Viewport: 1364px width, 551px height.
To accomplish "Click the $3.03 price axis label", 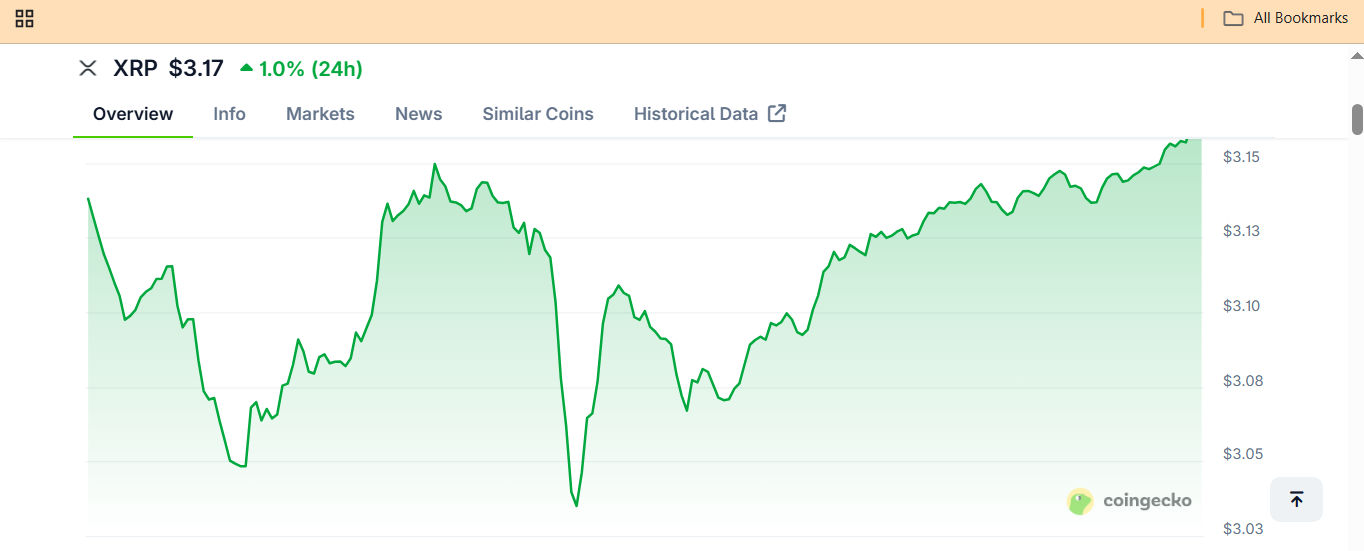I will 1241,528.
